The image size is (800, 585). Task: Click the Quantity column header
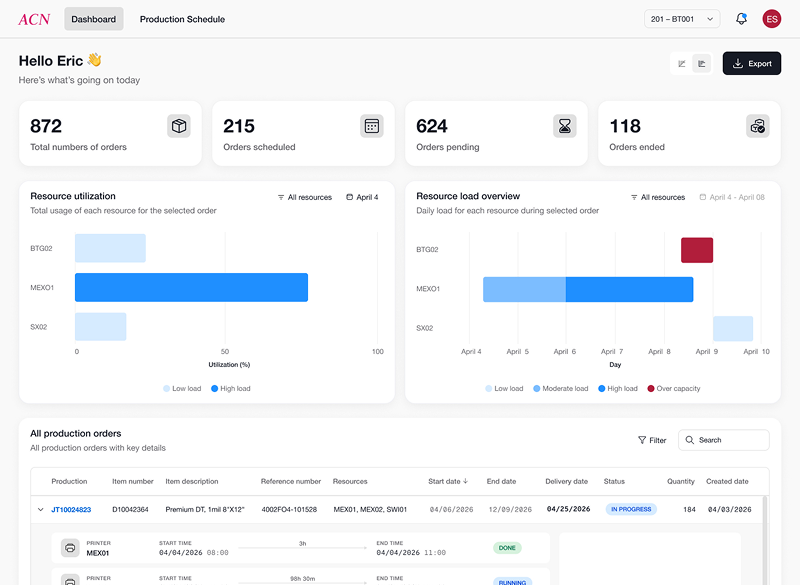(681, 481)
